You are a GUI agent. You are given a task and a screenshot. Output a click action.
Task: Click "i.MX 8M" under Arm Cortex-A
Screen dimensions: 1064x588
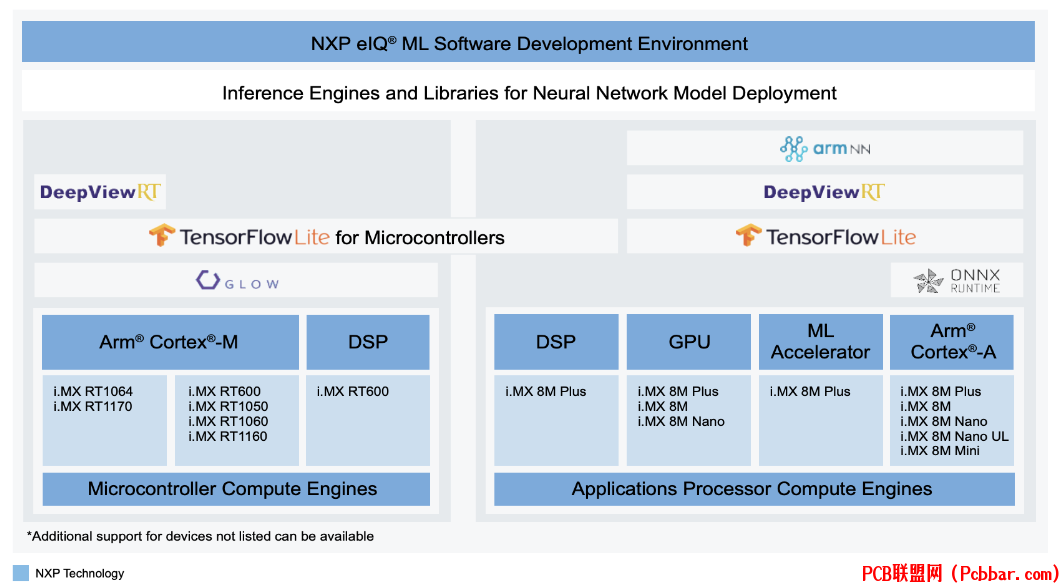click(x=926, y=406)
